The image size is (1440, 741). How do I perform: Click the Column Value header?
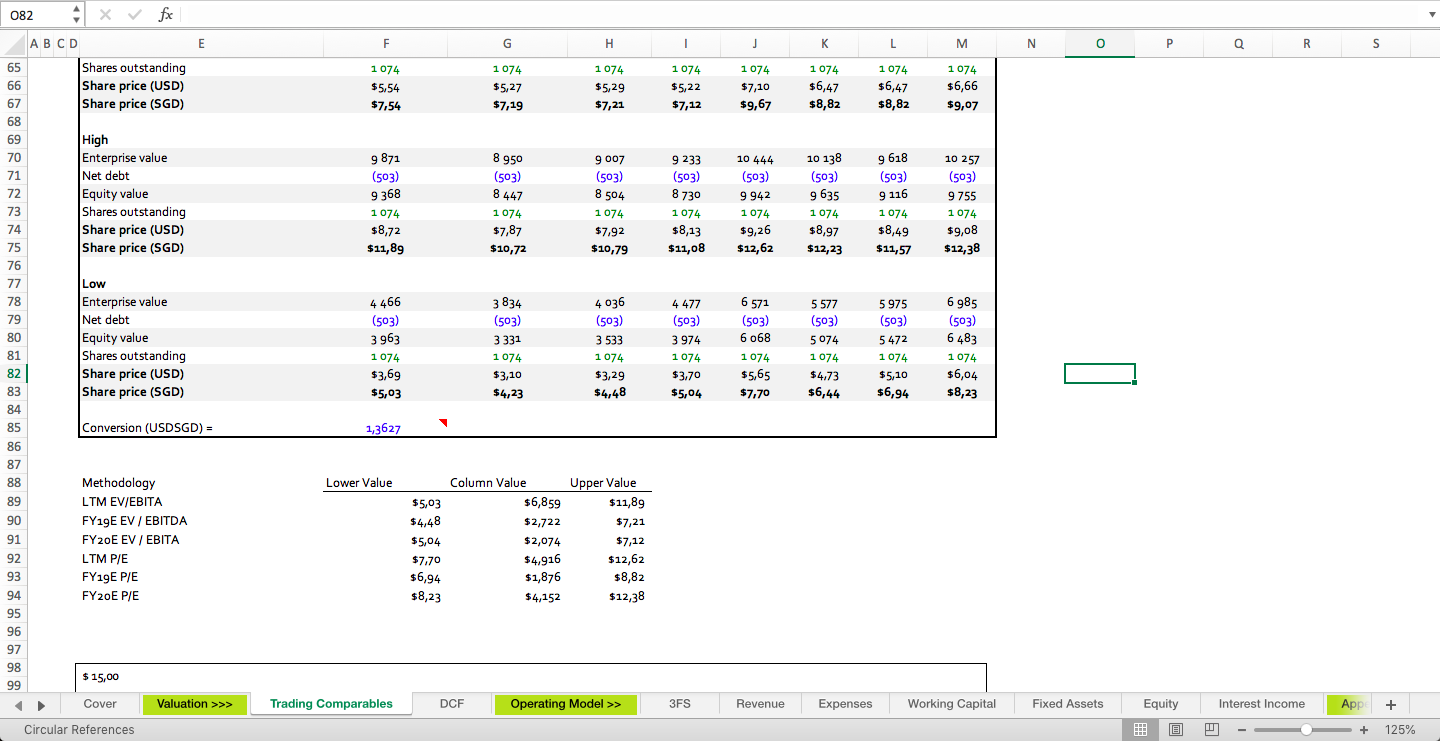click(488, 483)
